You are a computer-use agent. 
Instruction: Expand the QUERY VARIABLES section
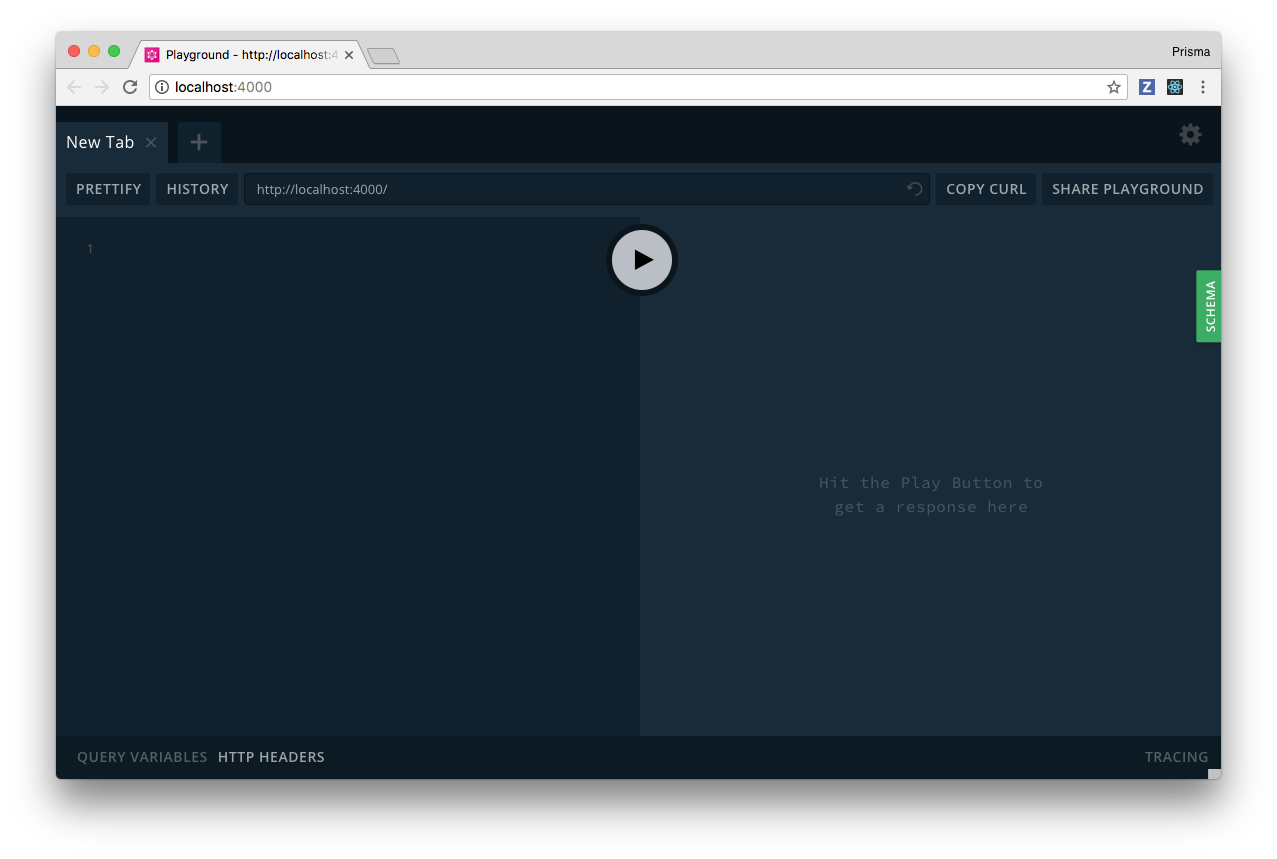coord(142,757)
